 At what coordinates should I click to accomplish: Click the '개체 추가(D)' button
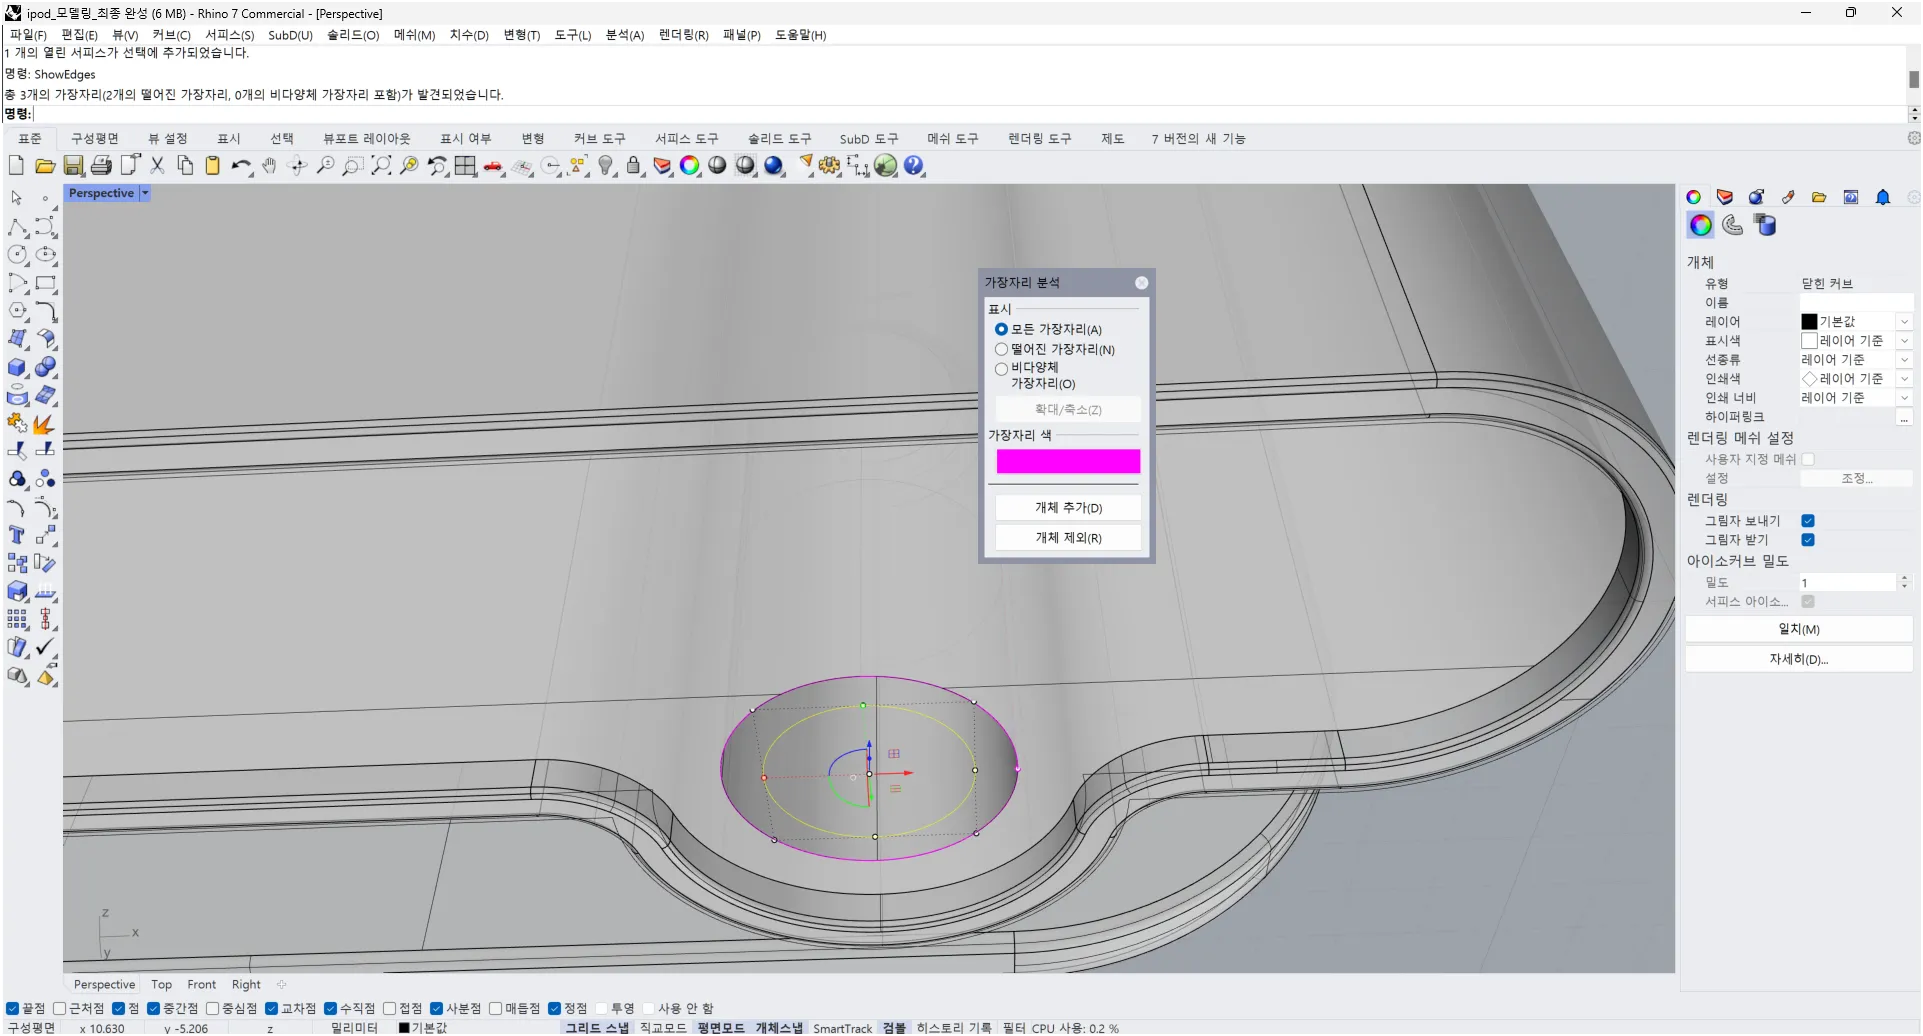[1068, 508]
